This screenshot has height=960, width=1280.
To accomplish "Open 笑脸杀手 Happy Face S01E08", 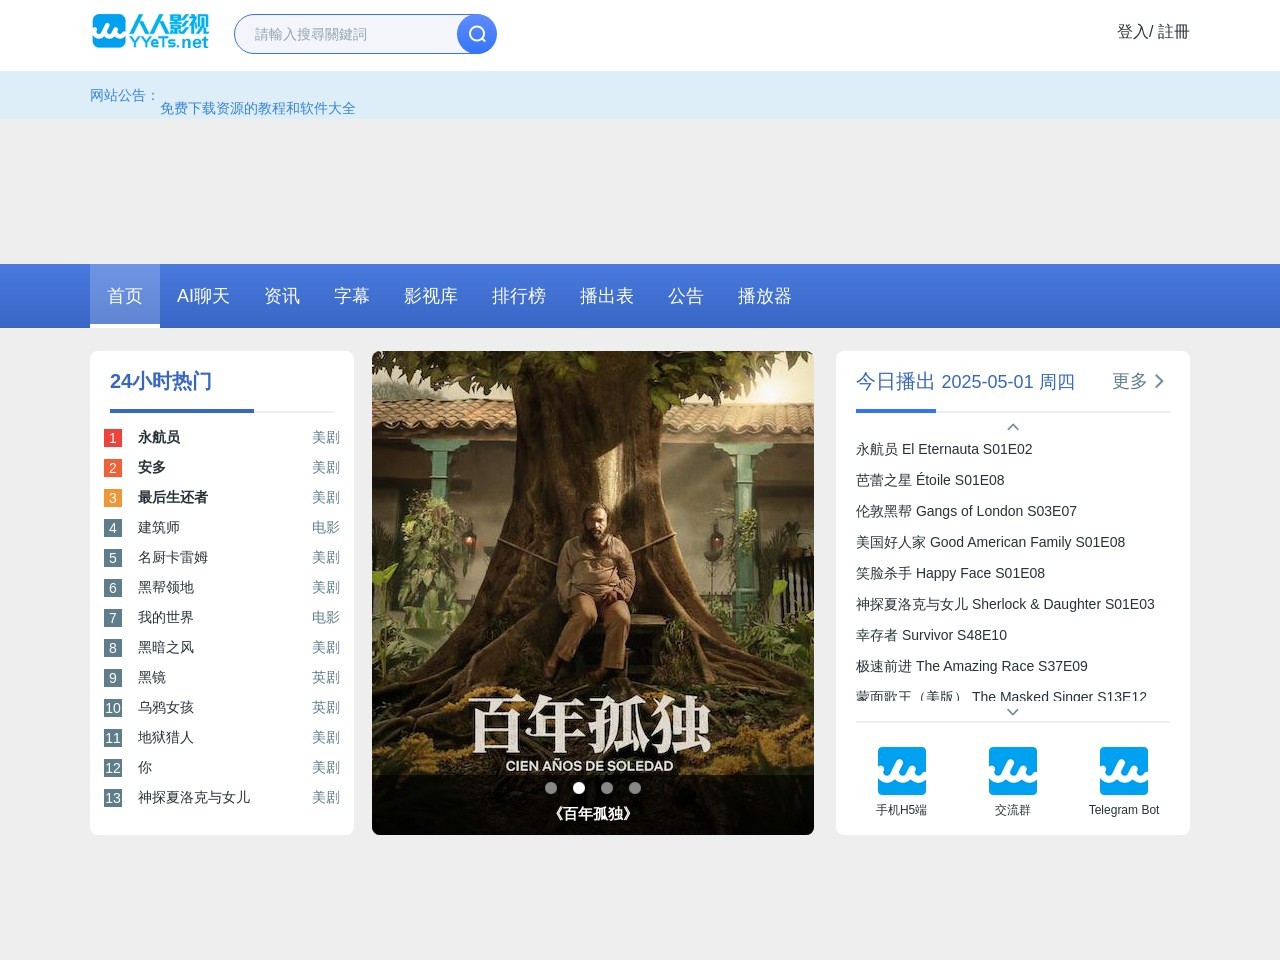I will (950, 573).
